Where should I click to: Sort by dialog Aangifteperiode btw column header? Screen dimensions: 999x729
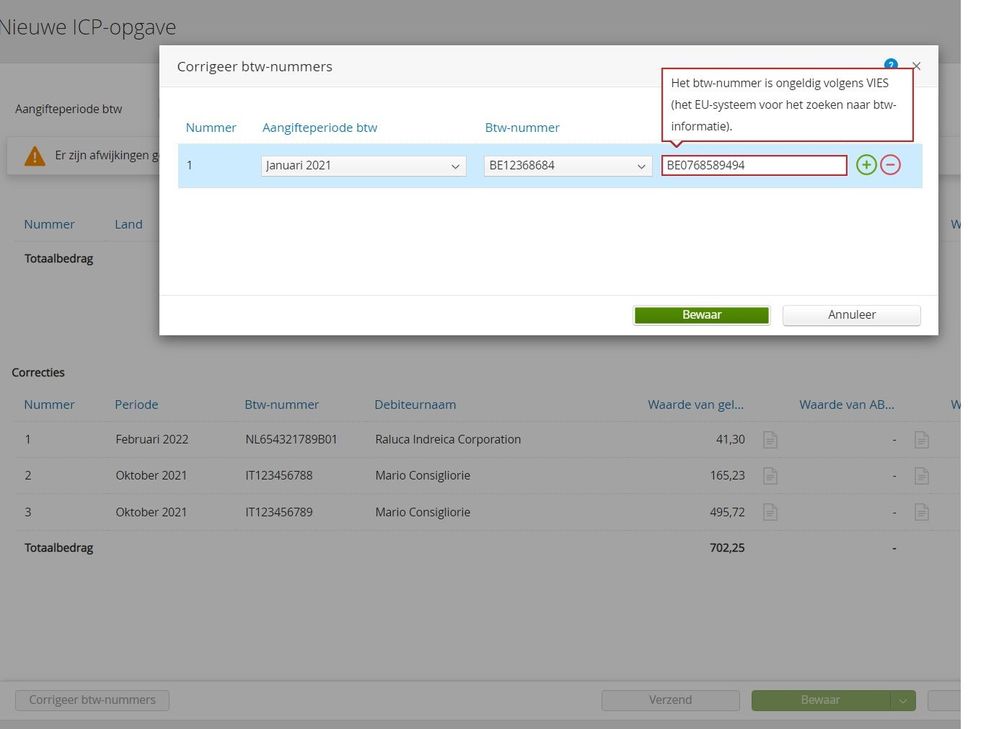pos(320,127)
